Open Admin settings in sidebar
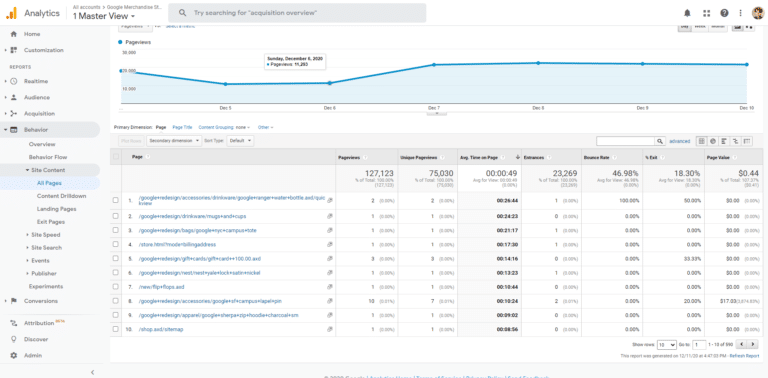The height and width of the screenshot is (378, 768). tap(33, 355)
